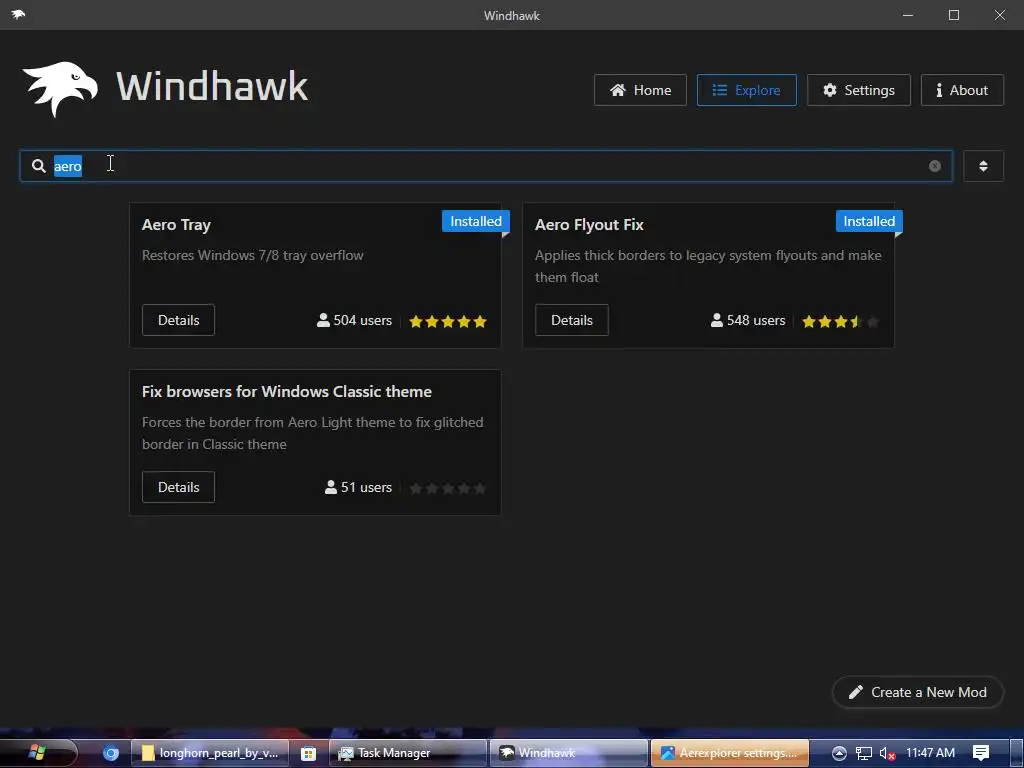Click the Windhawk title bar eagle icon

point(18,14)
